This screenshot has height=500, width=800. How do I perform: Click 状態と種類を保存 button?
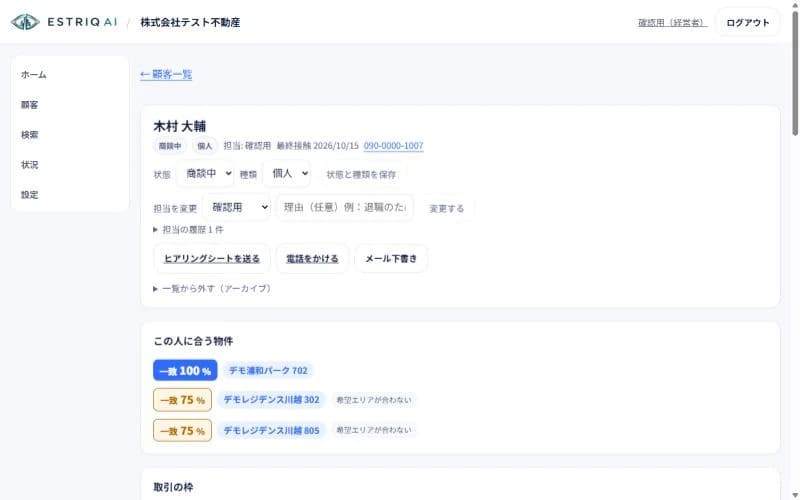tap(361, 174)
